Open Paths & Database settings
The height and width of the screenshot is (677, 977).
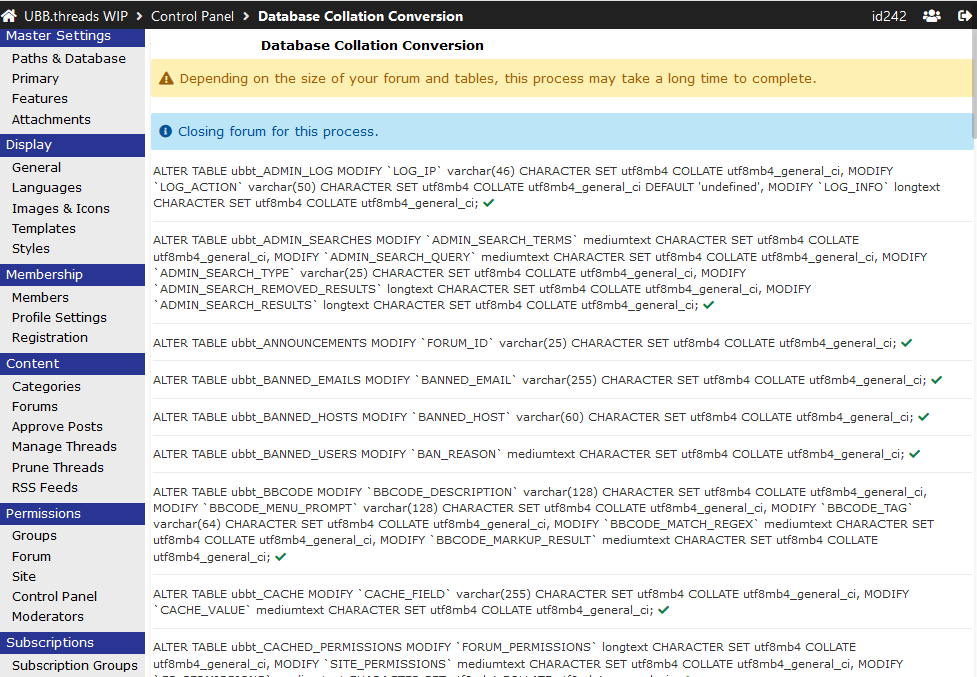point(69,59)
